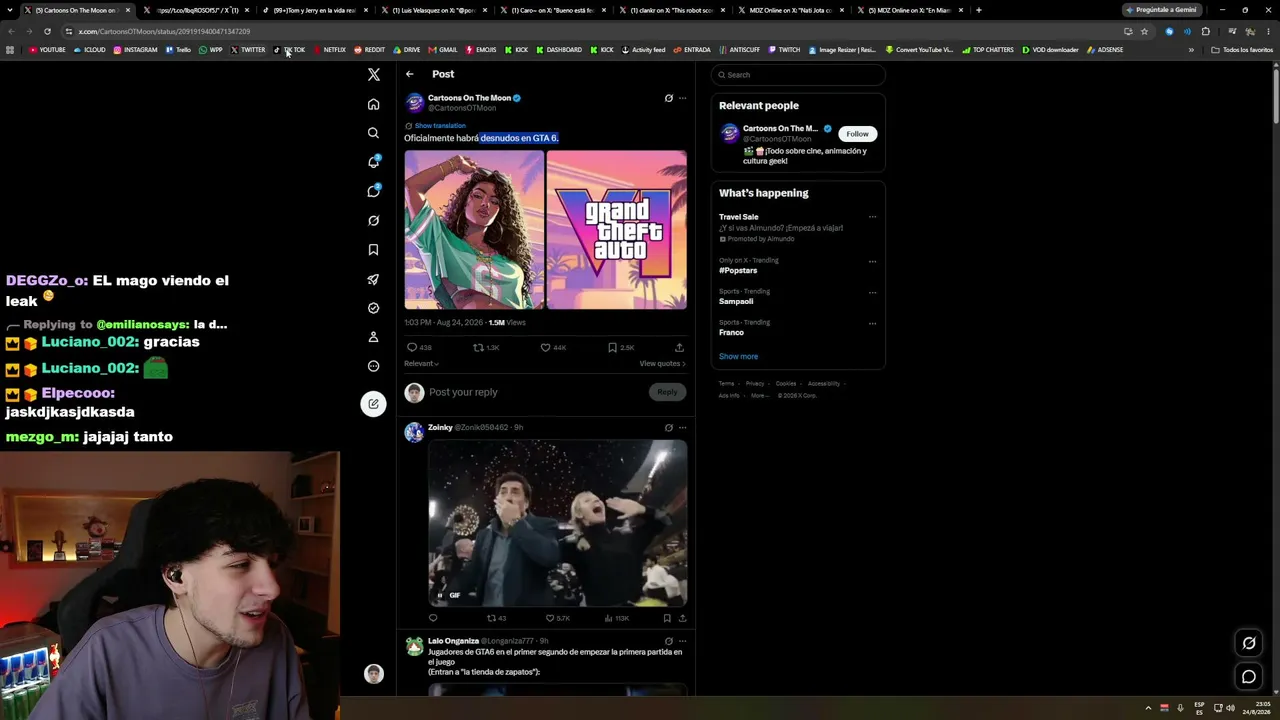Open Chat messages icon in sidebar
This screenshot has height=720, width=1280.
tap(373, 191)
